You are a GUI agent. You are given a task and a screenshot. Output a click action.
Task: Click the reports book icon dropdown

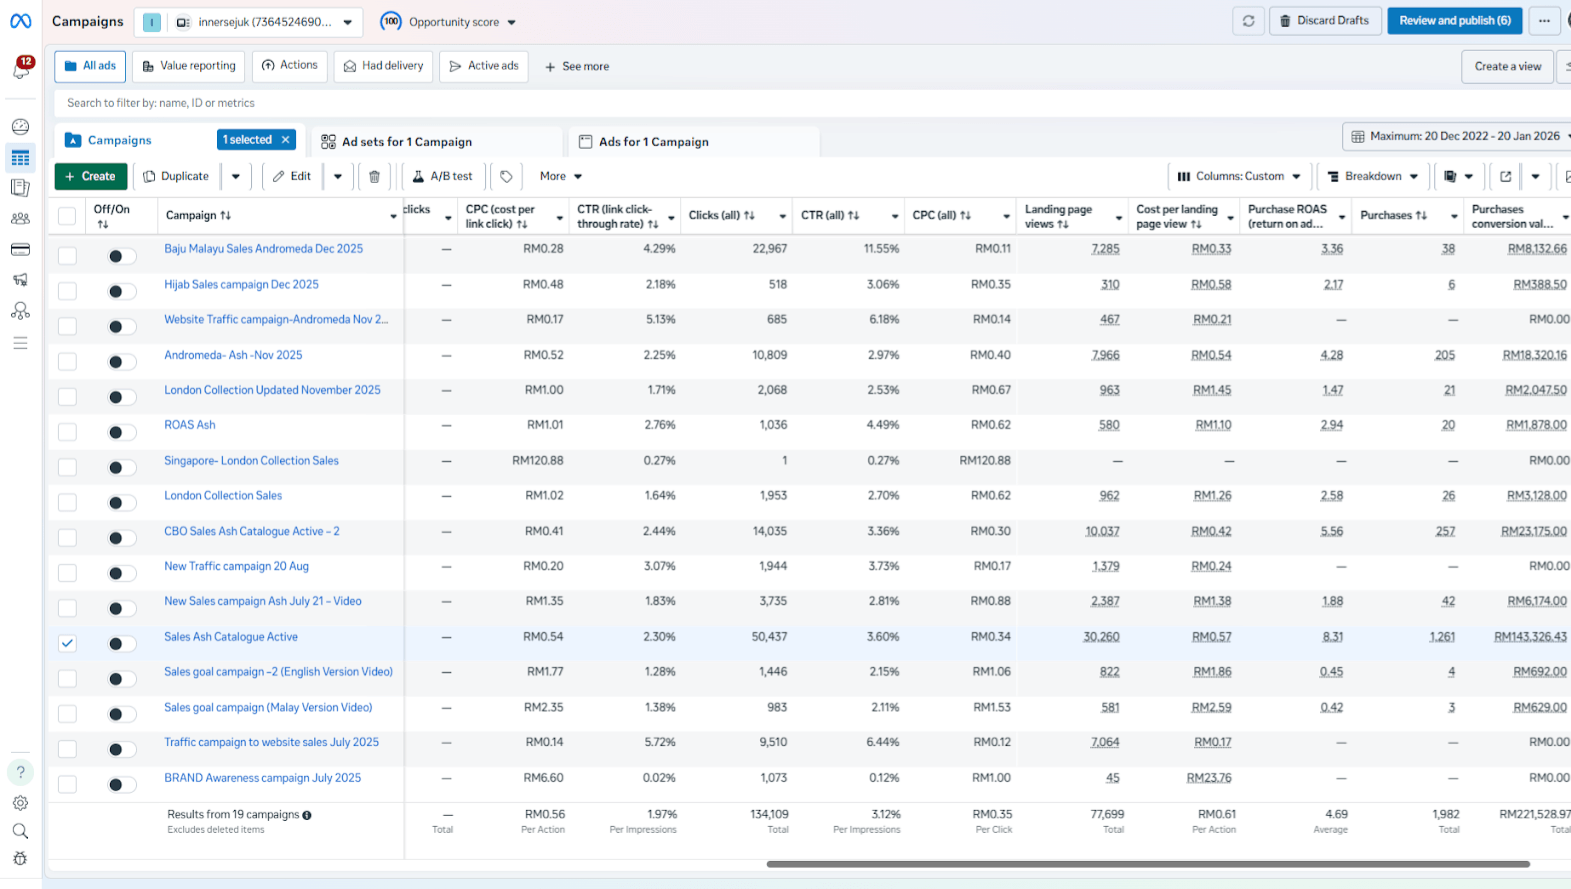[x=1458, y=176]
